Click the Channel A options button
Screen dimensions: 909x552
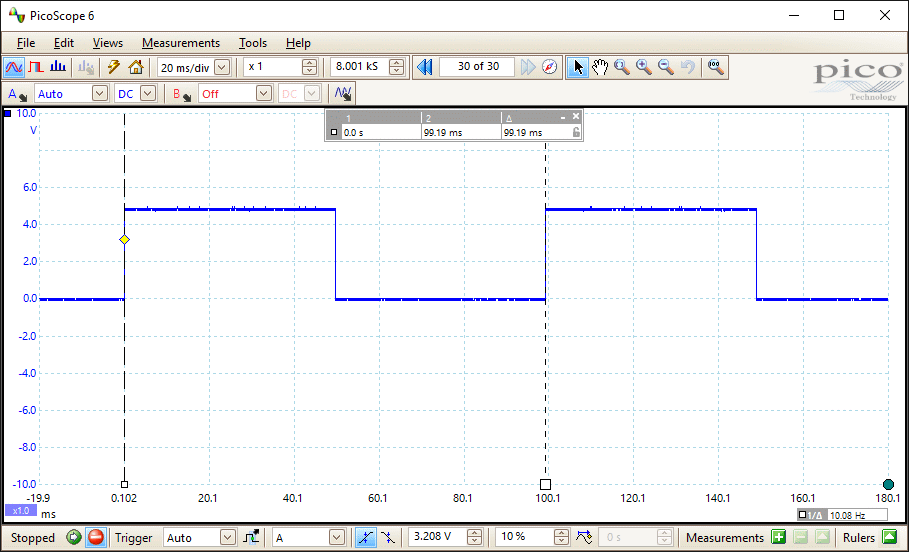pos(16,93)
